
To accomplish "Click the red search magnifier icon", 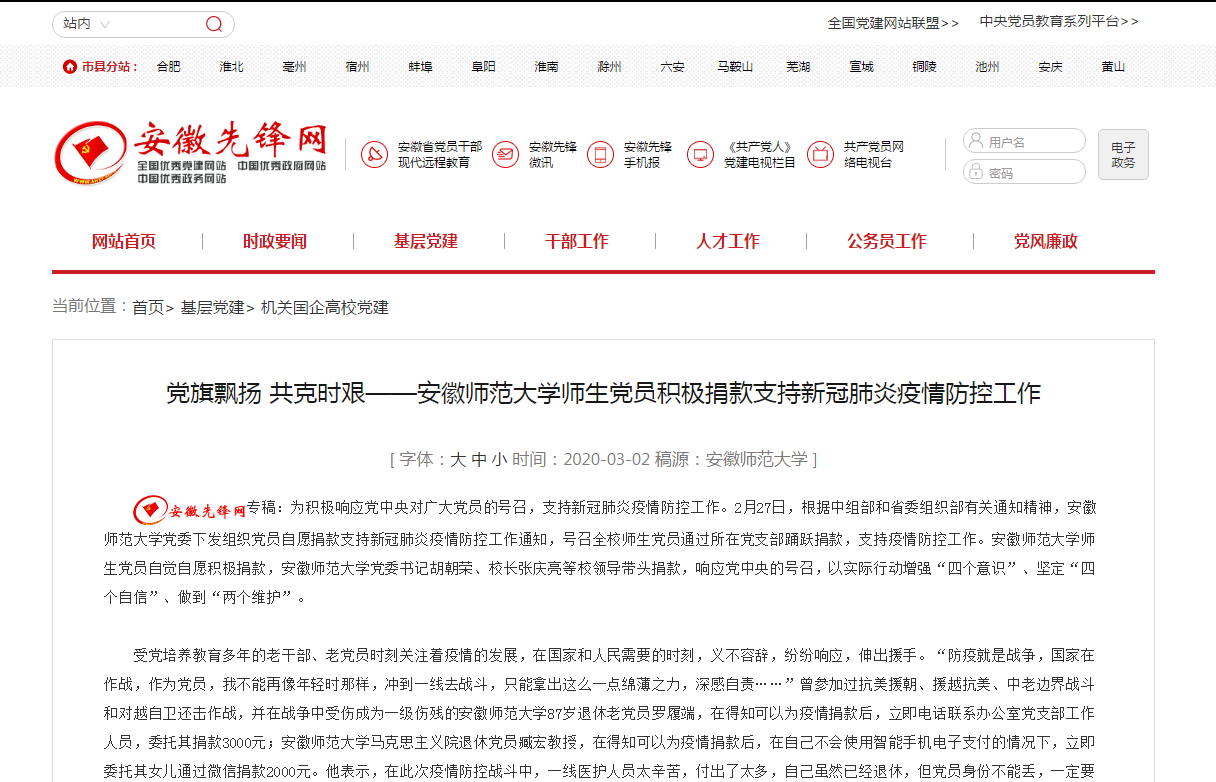I will [214, 24].
